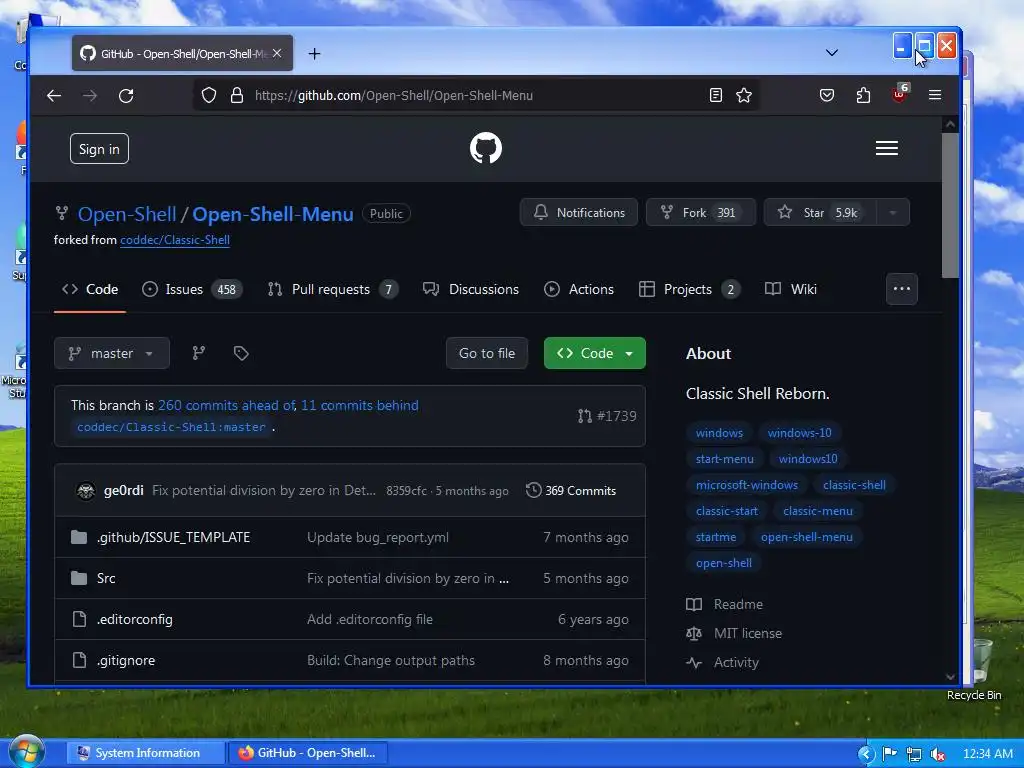Star the repository with Star button

[820, 212]
